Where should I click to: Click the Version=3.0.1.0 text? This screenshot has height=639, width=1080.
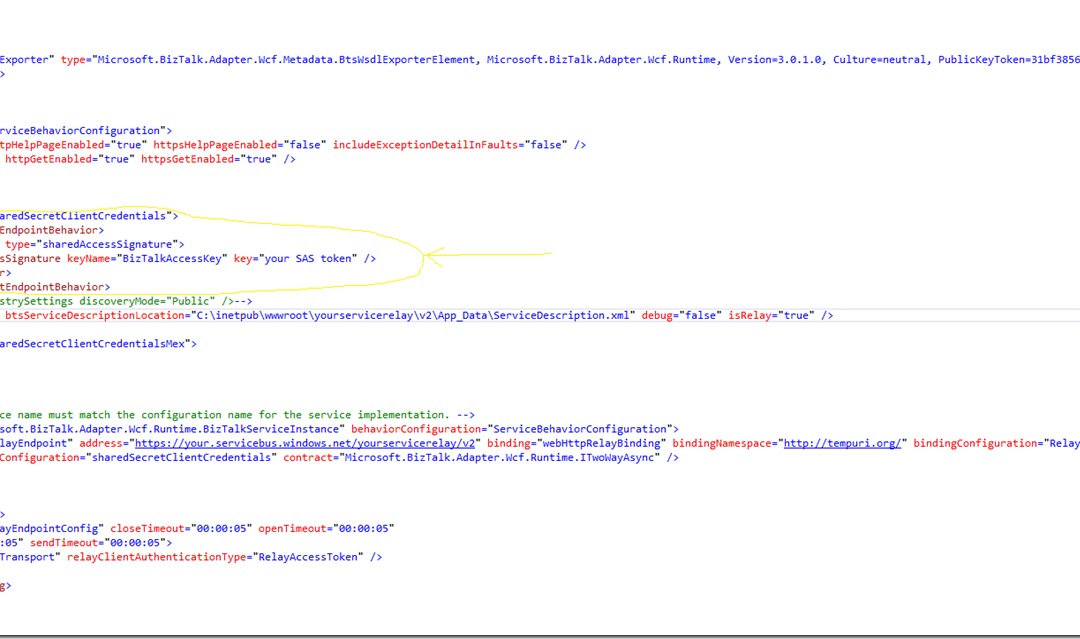(774, 60)
